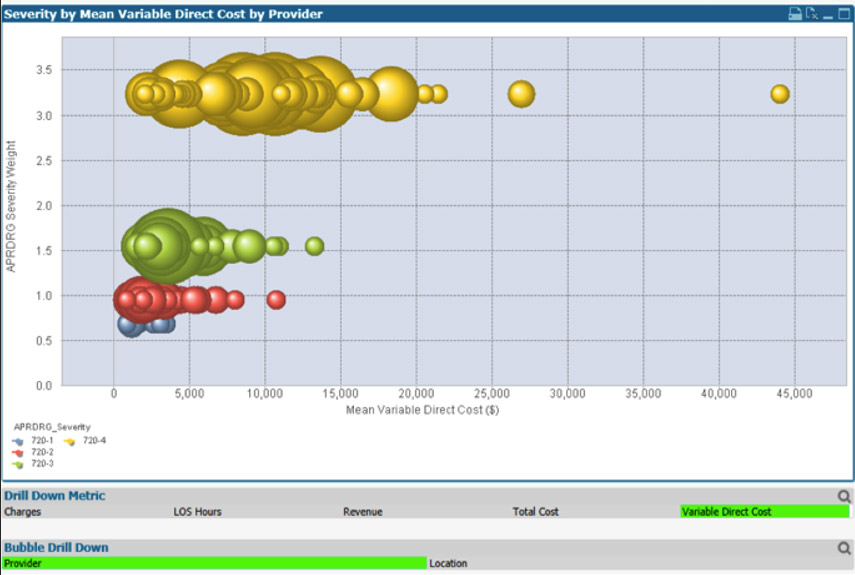Select Revenue drill down metric
Screen dimensions: 855x575
[x=363, y=512]
